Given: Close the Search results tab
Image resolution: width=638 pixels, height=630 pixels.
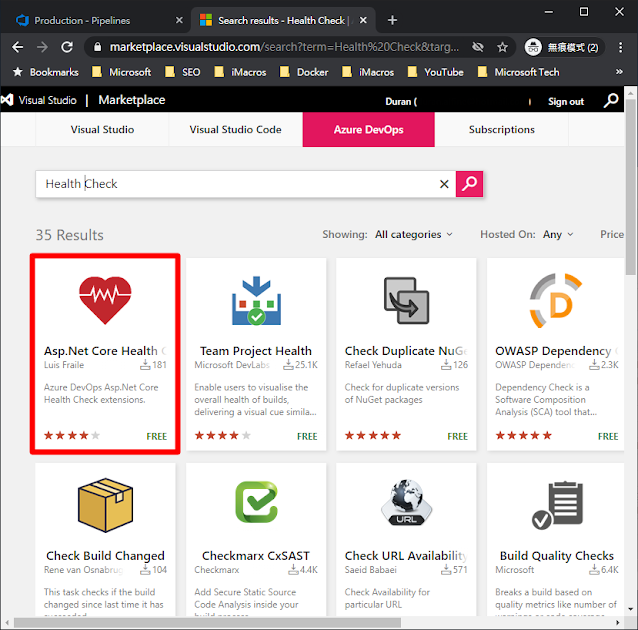Looking at the screenshot, I should pos(363,20).
